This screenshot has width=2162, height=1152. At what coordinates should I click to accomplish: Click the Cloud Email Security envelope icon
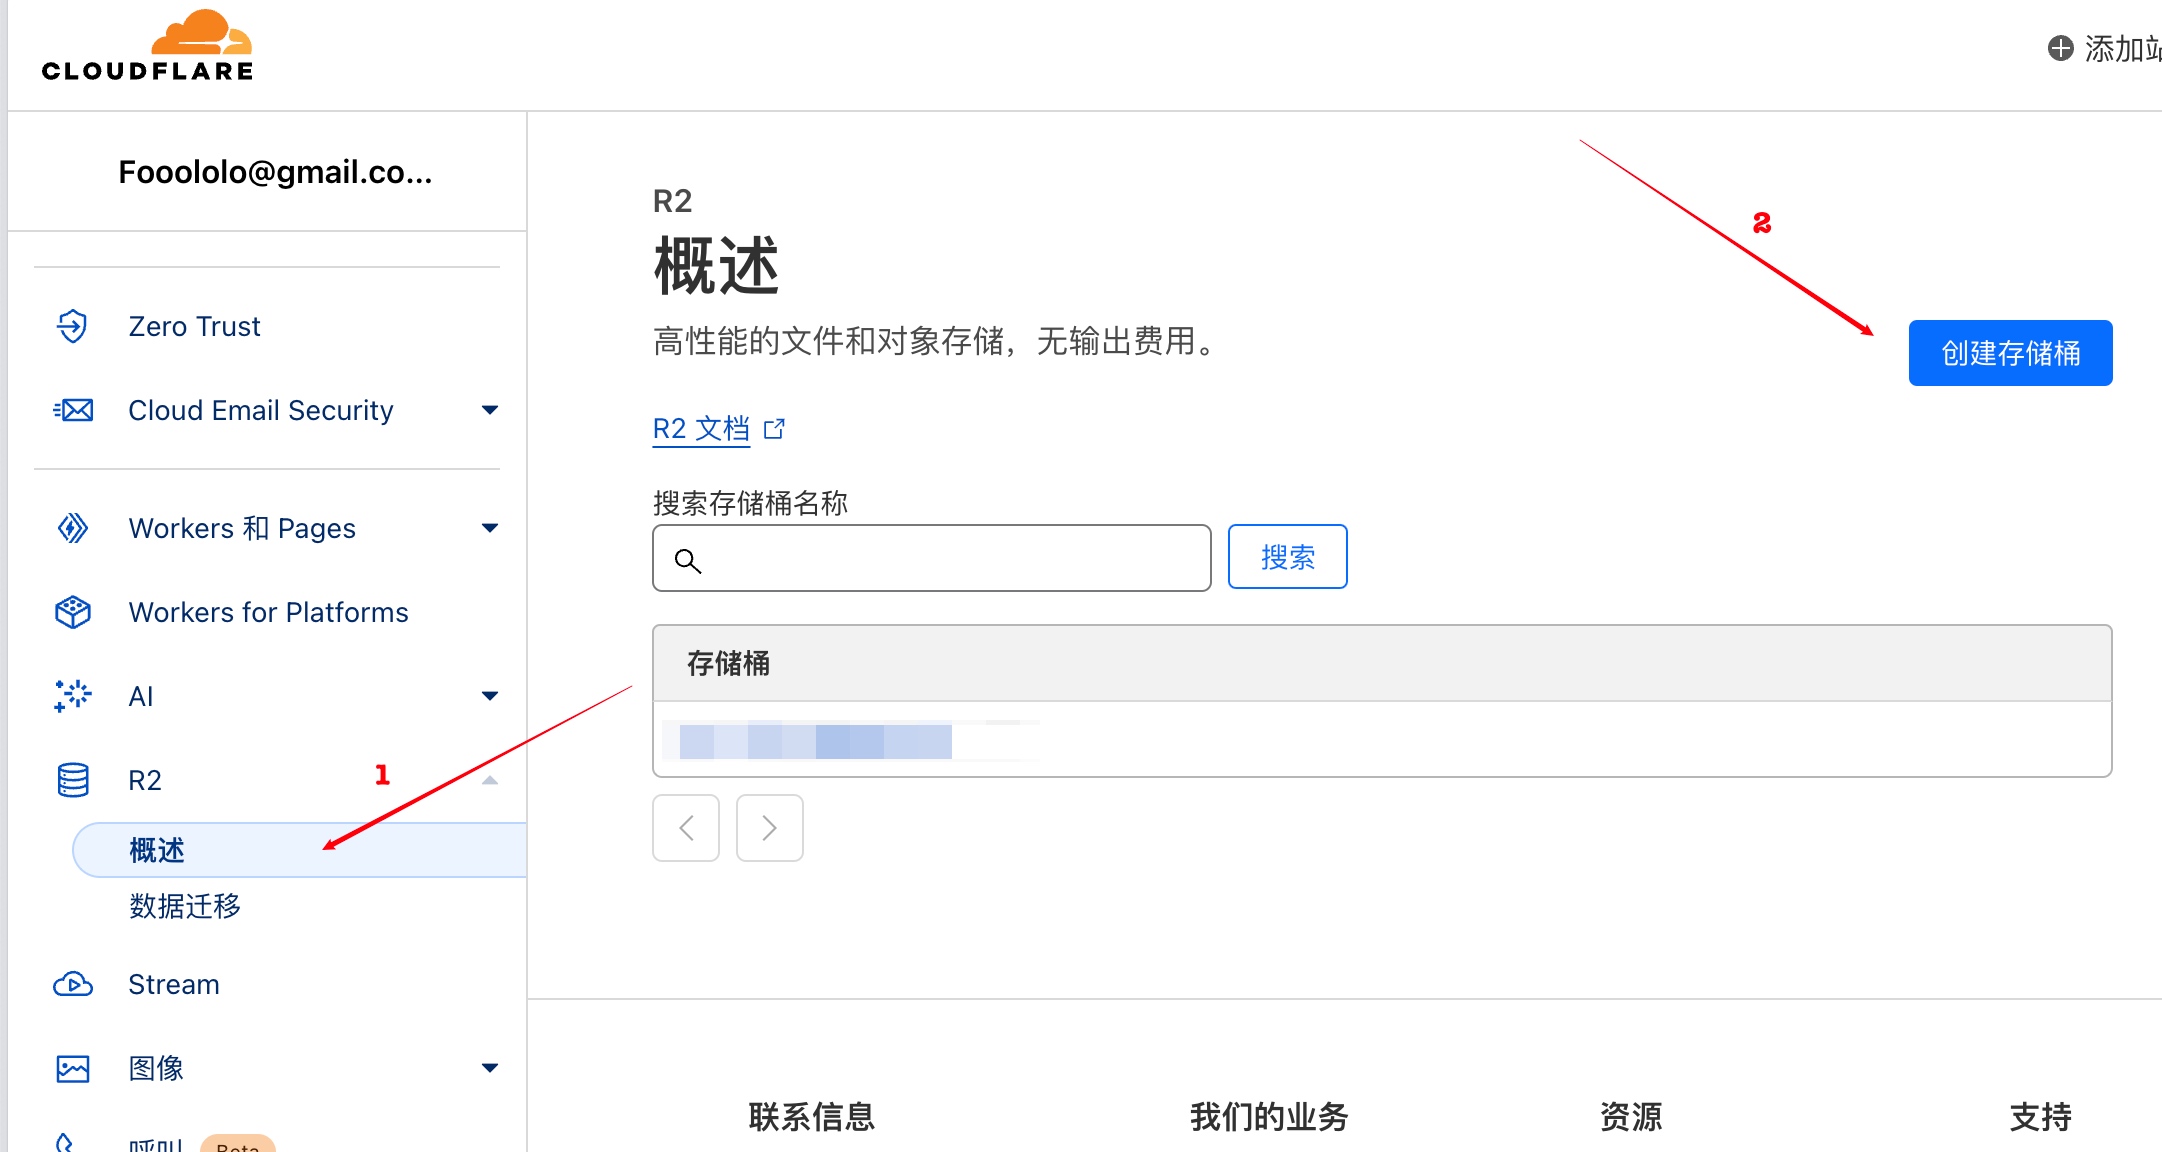click(73, 410)
